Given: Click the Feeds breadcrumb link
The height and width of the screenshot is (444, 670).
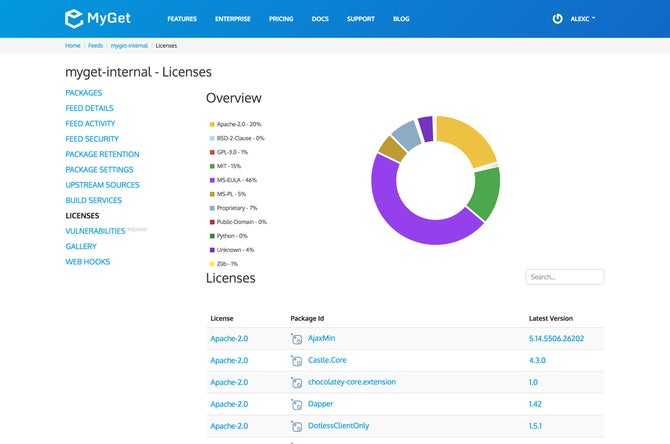Looking at the screenshot, I should pos(96,45).
